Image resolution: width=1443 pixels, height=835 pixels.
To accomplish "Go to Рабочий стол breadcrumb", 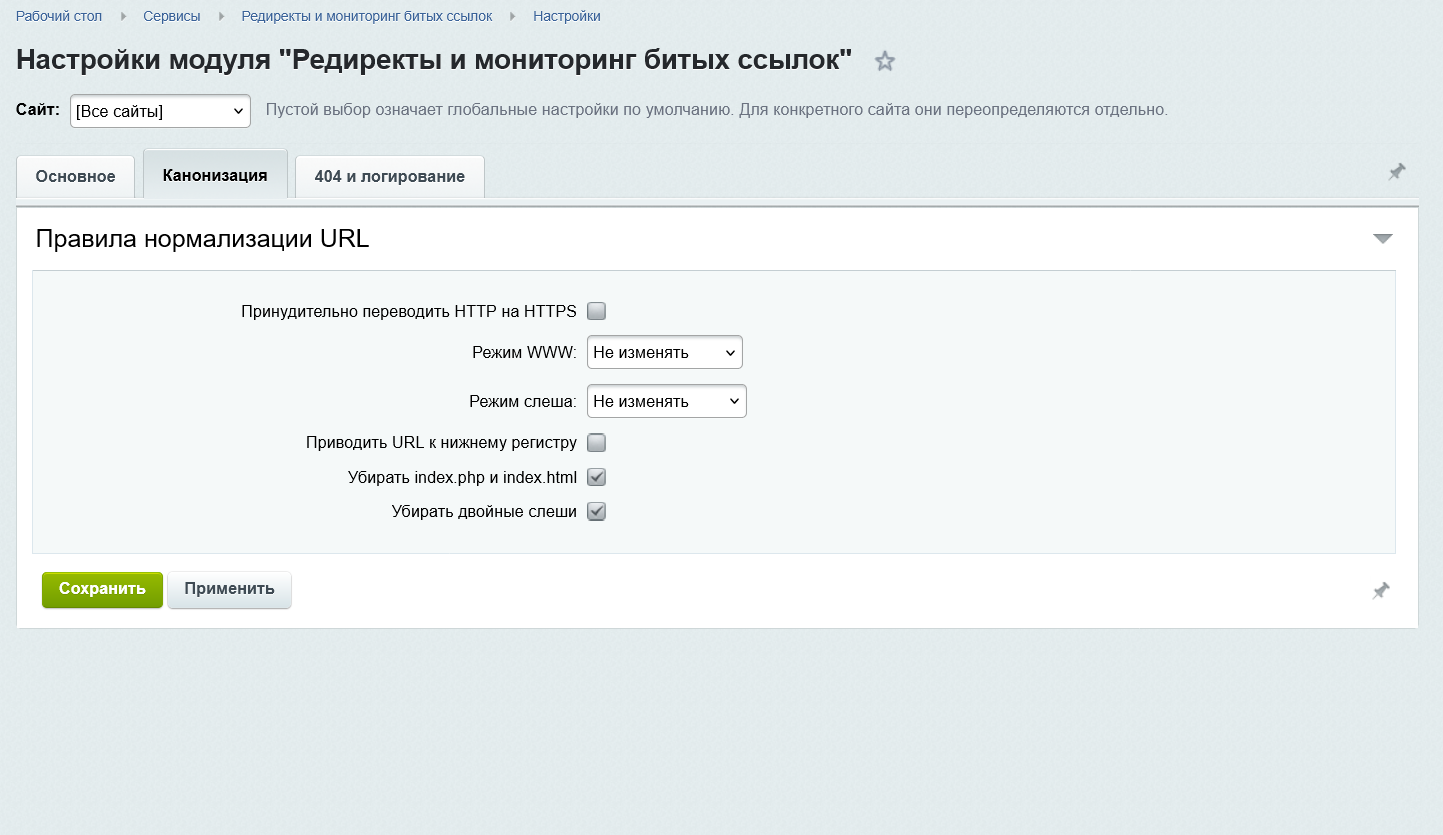I will click(59, 16).
